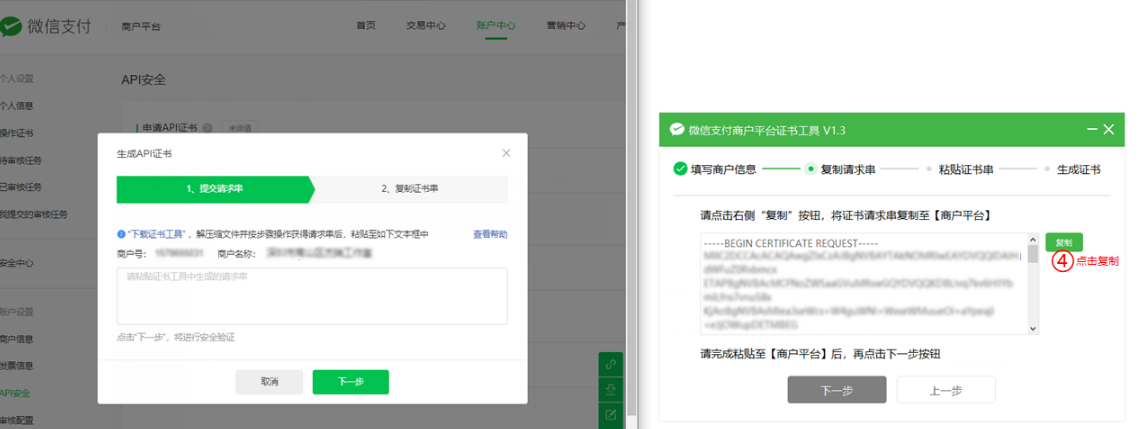
Task: Go to the 营销中心 navigation tab
Action: click(x=566, y=26)
